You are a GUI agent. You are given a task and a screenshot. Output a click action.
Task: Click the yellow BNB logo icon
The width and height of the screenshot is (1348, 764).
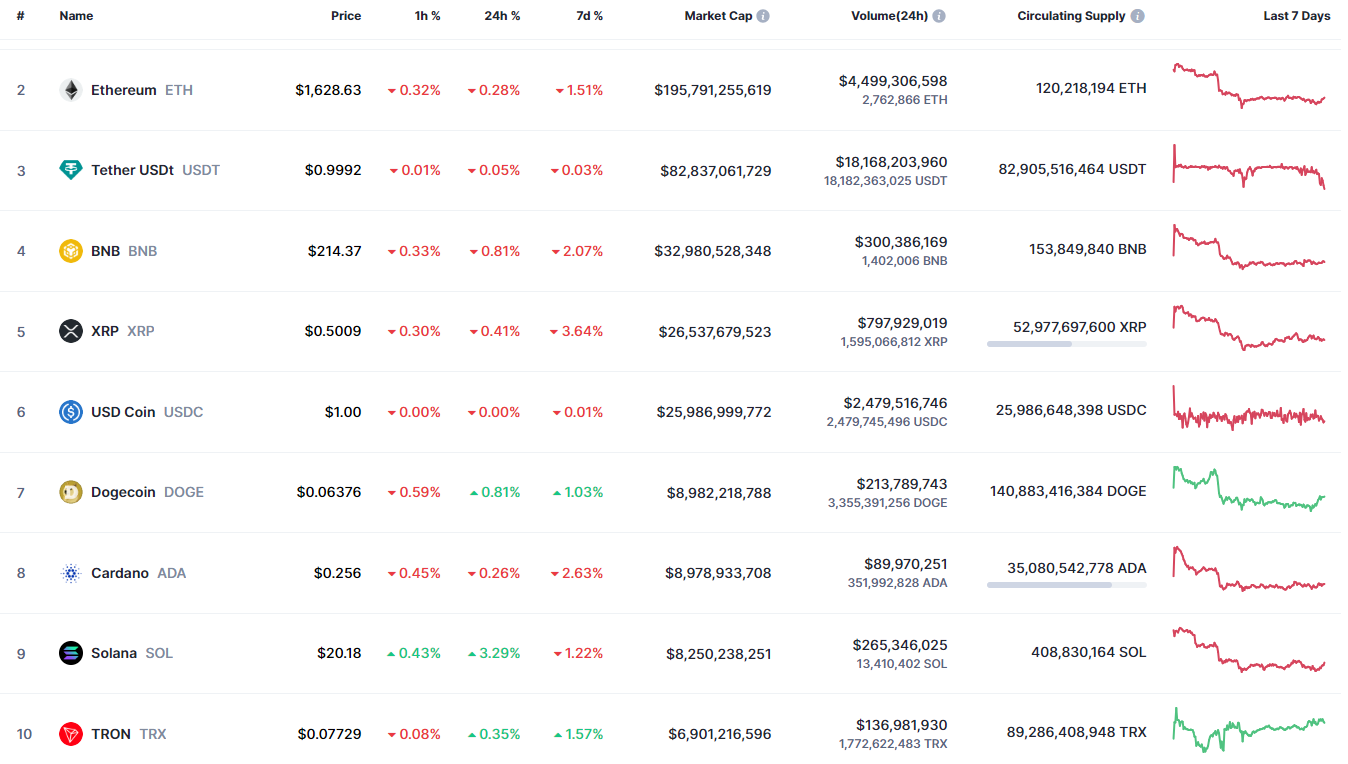70,251
